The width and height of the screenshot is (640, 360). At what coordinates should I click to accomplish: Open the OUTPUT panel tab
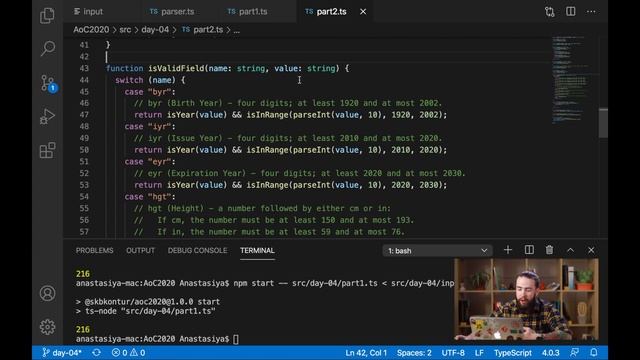click(140, 250)
